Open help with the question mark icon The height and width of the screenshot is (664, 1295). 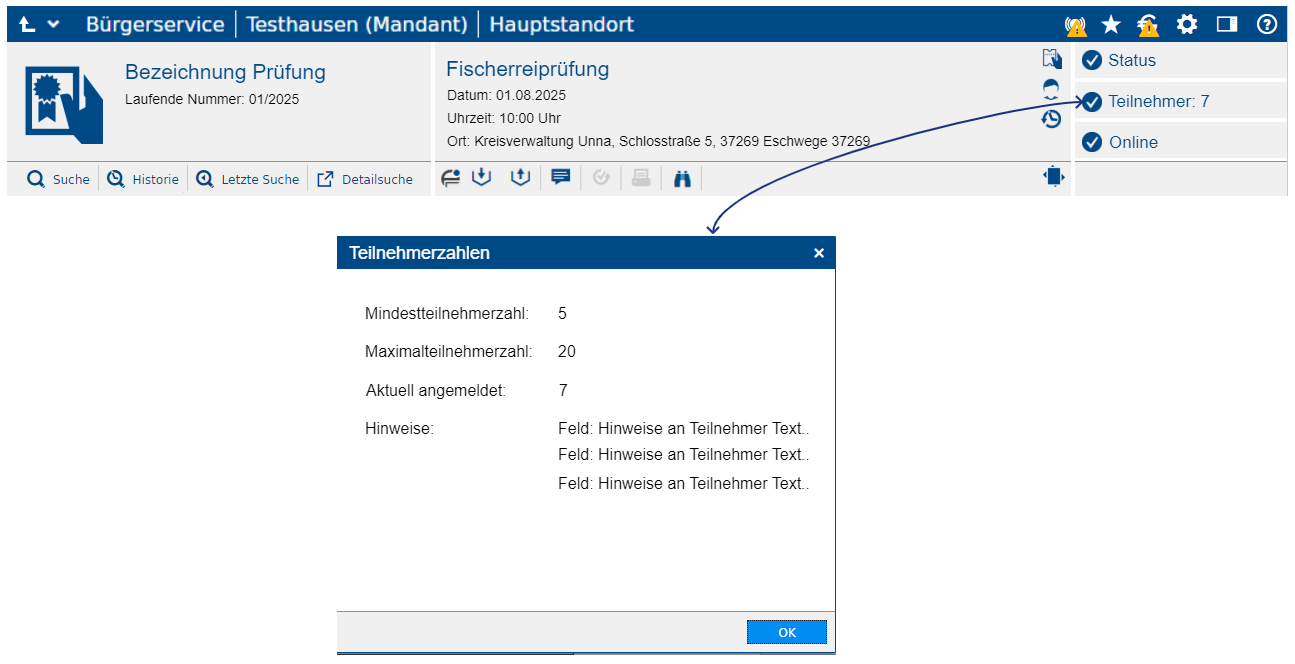[x=1267, y=25]
